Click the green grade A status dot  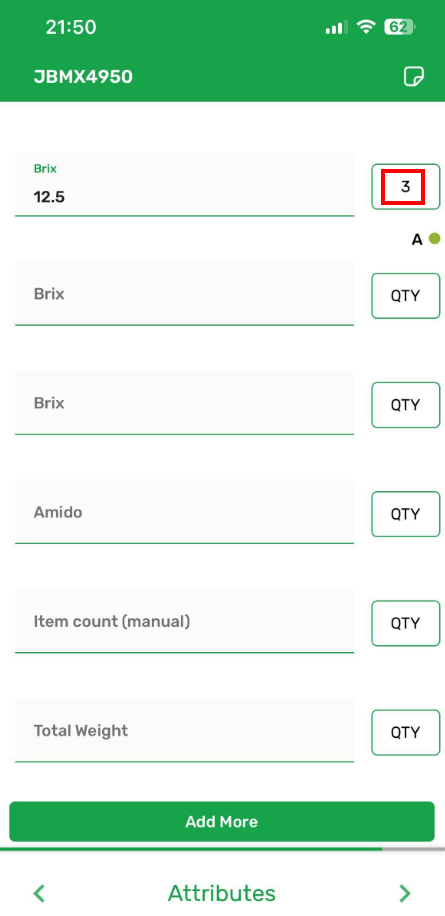point(434,238)
